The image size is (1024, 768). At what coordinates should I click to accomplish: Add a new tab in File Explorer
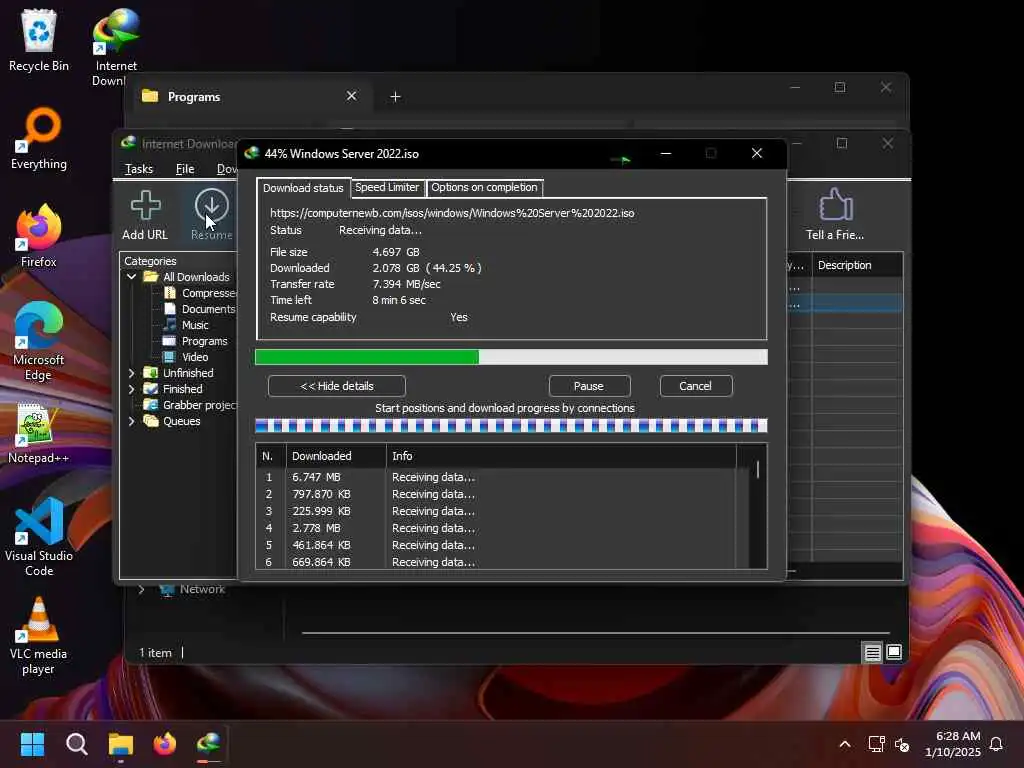pos(395,97)
